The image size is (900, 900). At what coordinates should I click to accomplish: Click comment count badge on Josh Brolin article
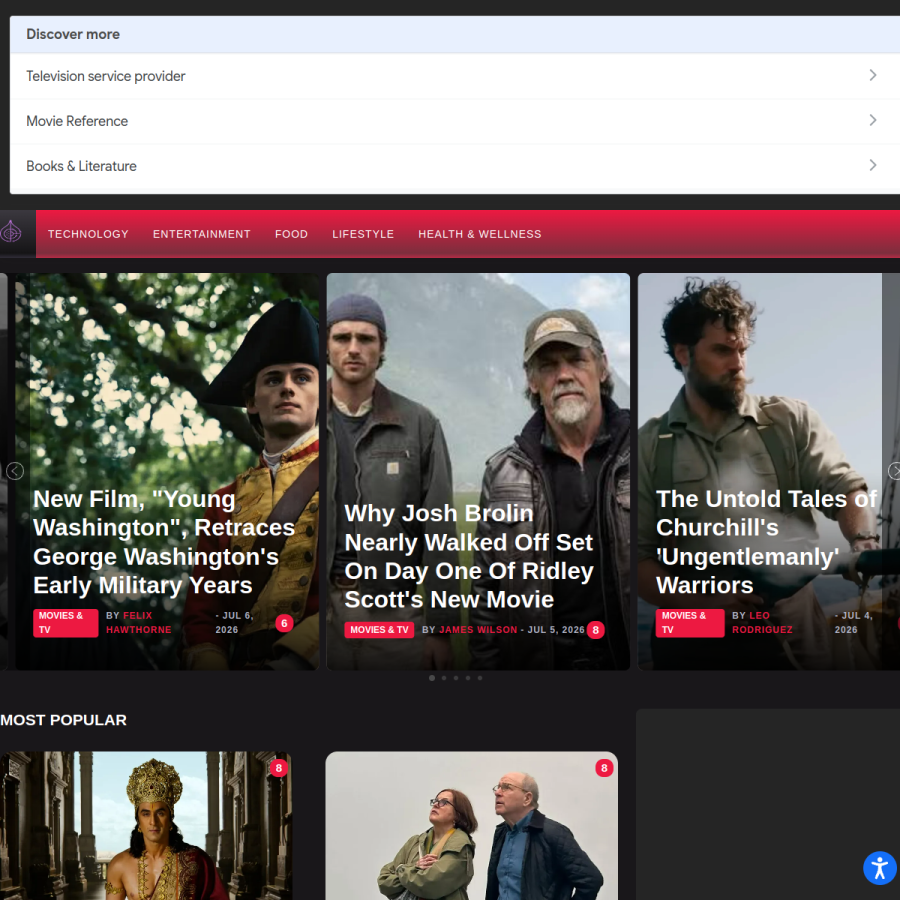point(596,630)
